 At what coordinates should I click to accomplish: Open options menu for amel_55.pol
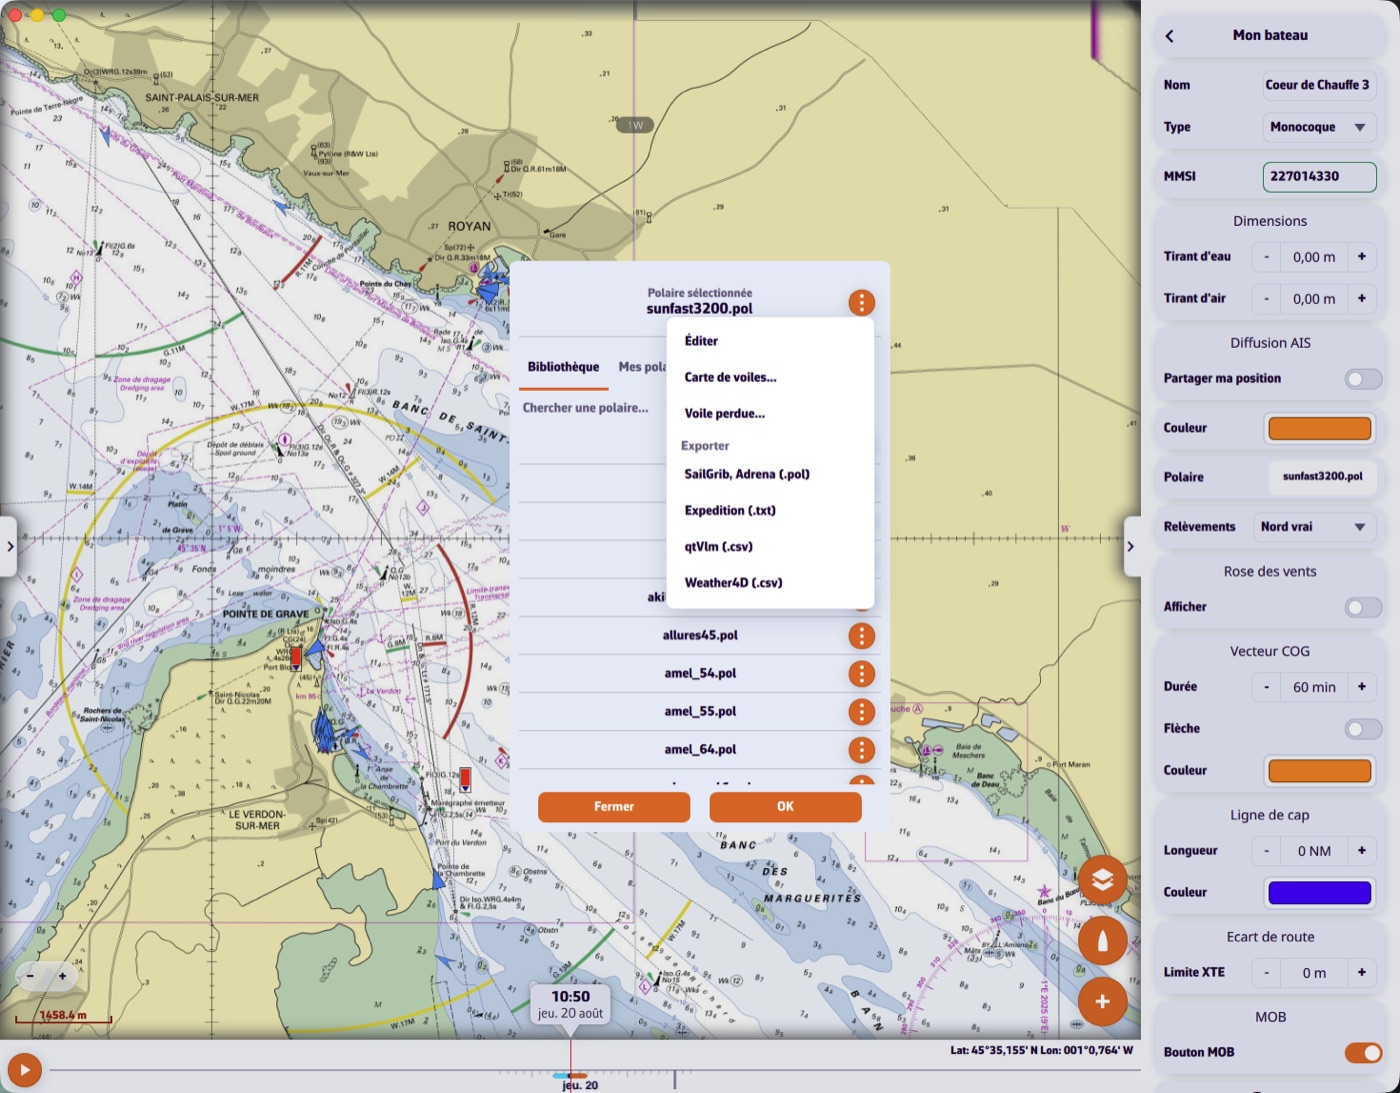861,712
